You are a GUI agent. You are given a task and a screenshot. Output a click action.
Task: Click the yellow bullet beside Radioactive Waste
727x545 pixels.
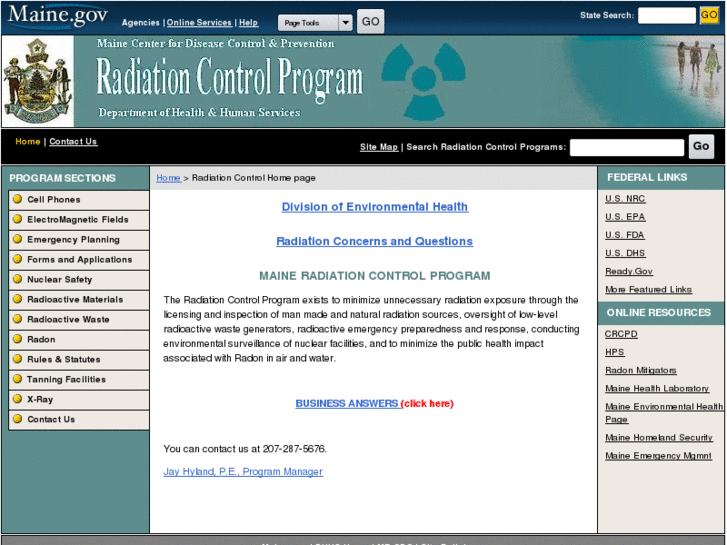[x=18, y=319]
